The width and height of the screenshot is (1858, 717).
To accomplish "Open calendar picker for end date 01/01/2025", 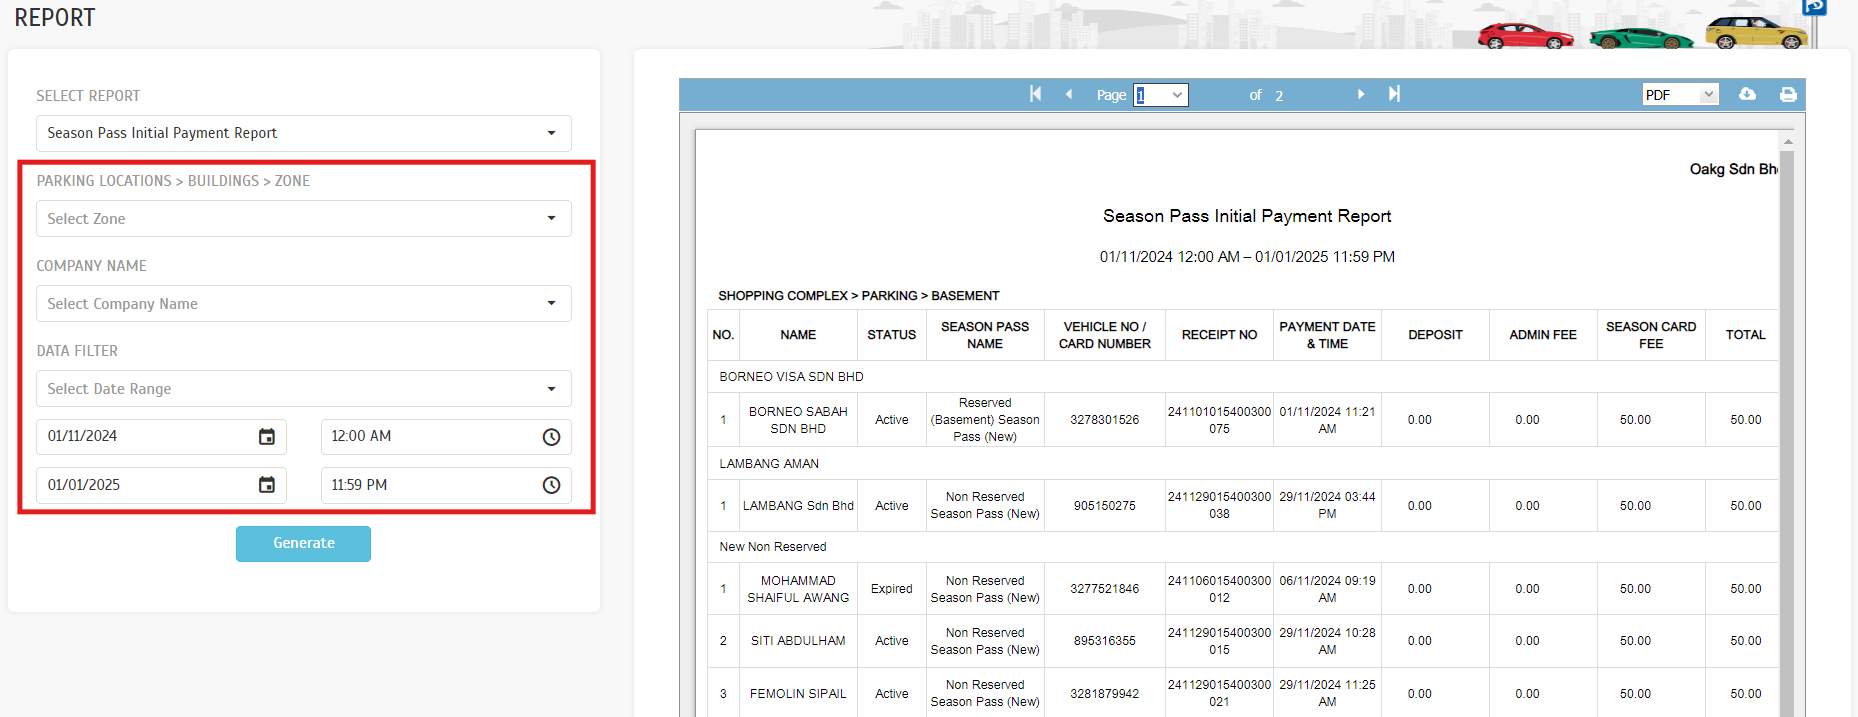I will pyautogui.click(x=267, y=485).
